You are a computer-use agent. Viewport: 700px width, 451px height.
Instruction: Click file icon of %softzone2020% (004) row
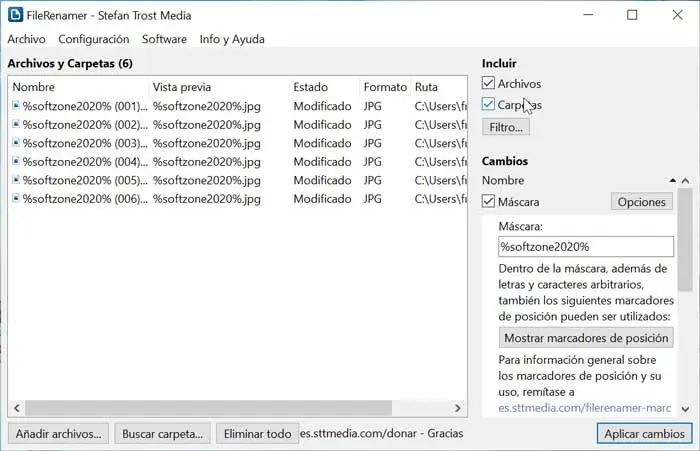pyautogui.click(x=16, y=161)
